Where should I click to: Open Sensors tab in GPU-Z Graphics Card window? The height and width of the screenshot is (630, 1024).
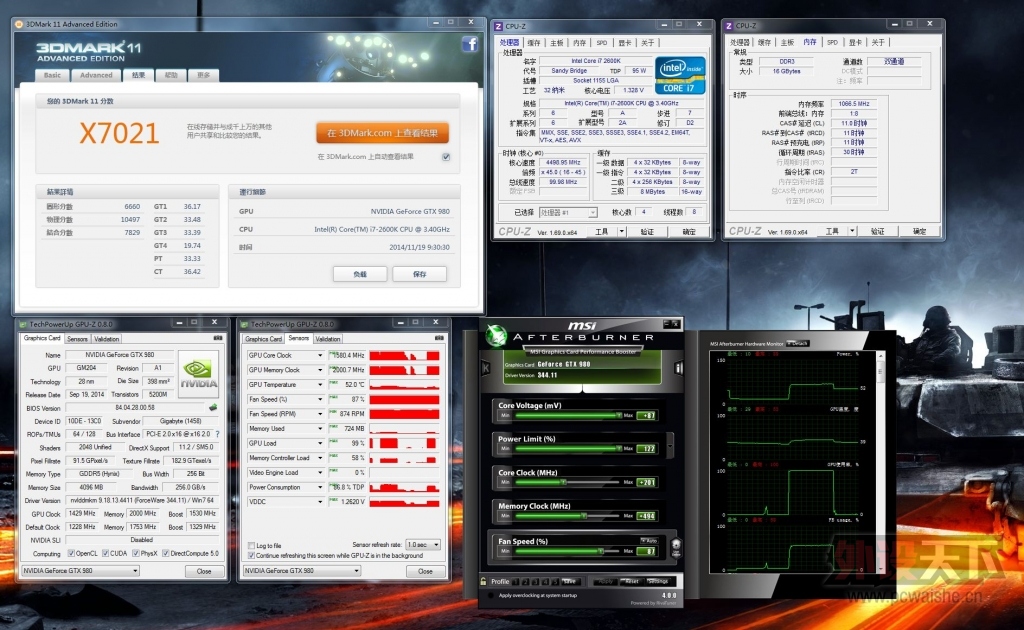pos(77,339)
